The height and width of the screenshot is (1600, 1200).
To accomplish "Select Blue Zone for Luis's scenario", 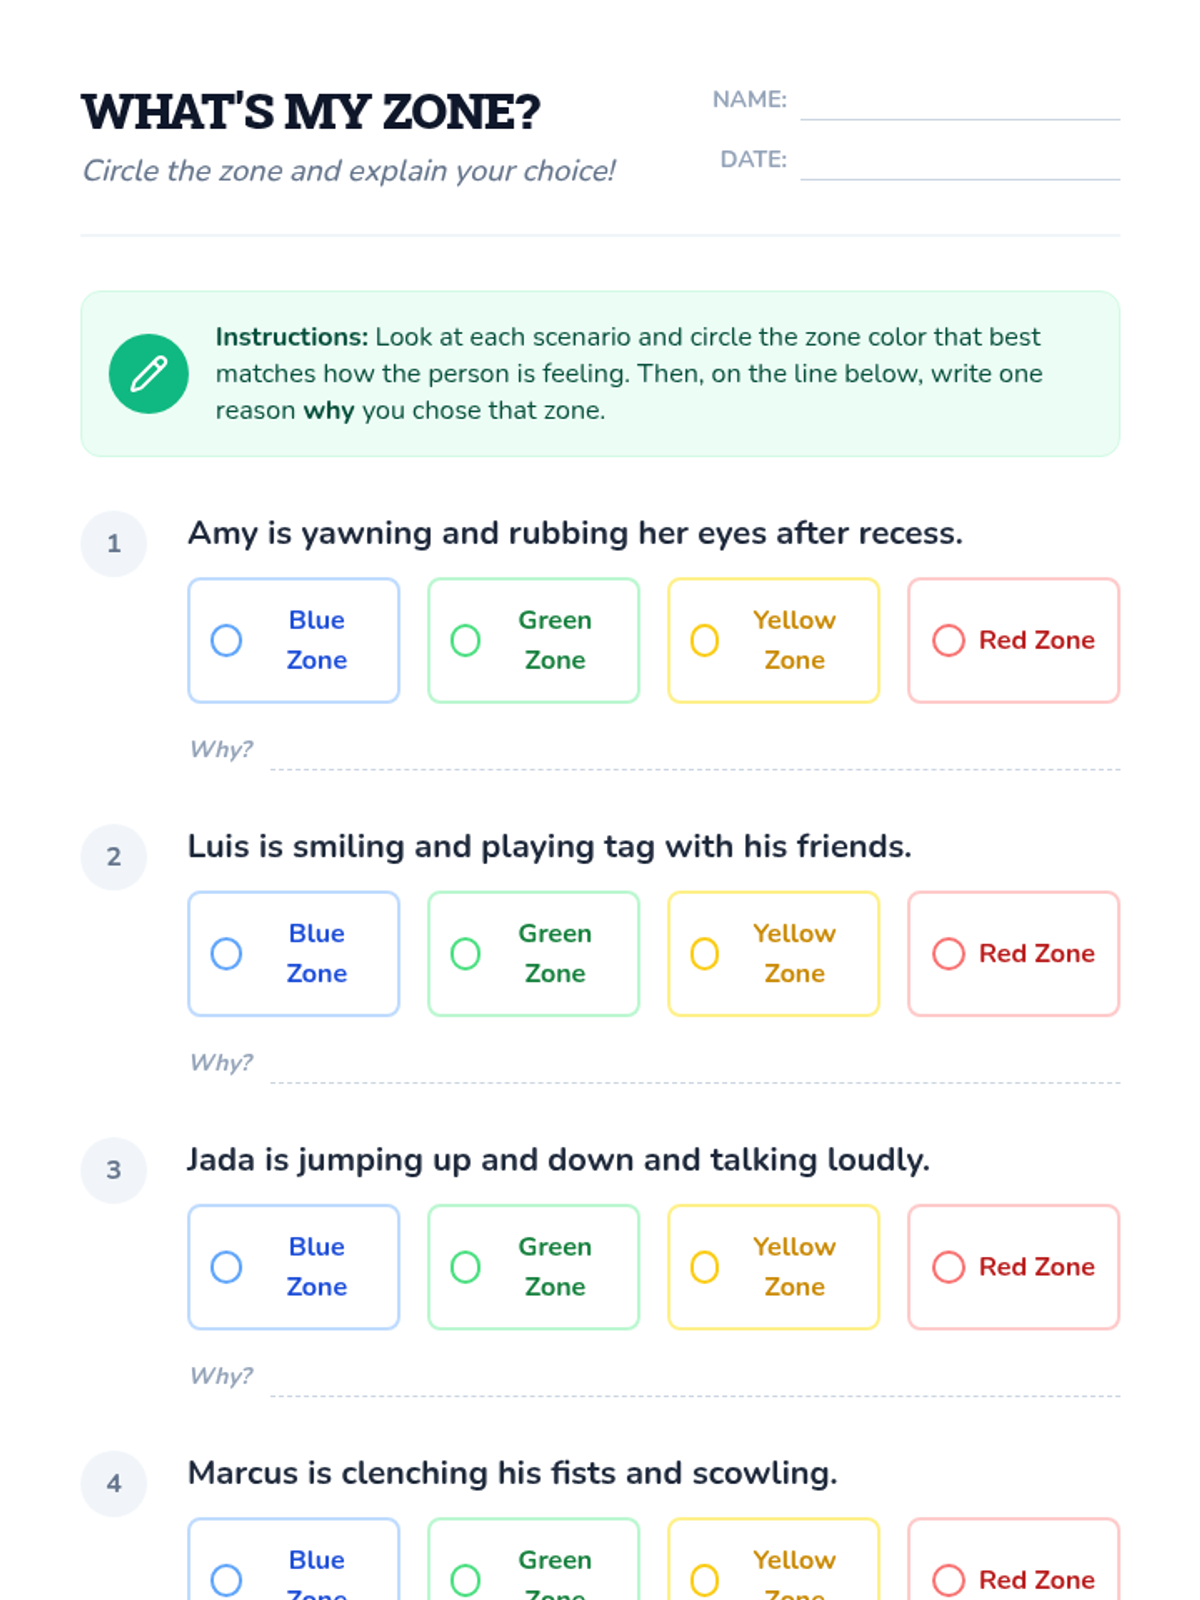I will tap(294, 954).
